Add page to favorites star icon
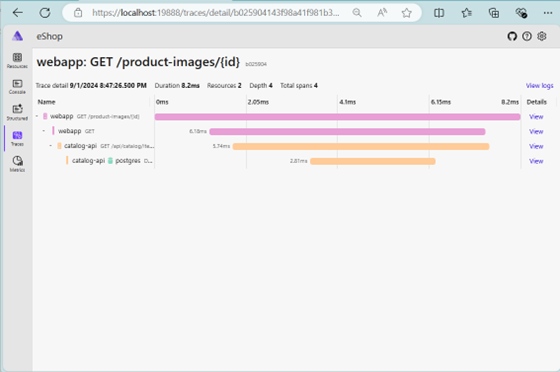 pyautogui.click(x=406, y=13)
